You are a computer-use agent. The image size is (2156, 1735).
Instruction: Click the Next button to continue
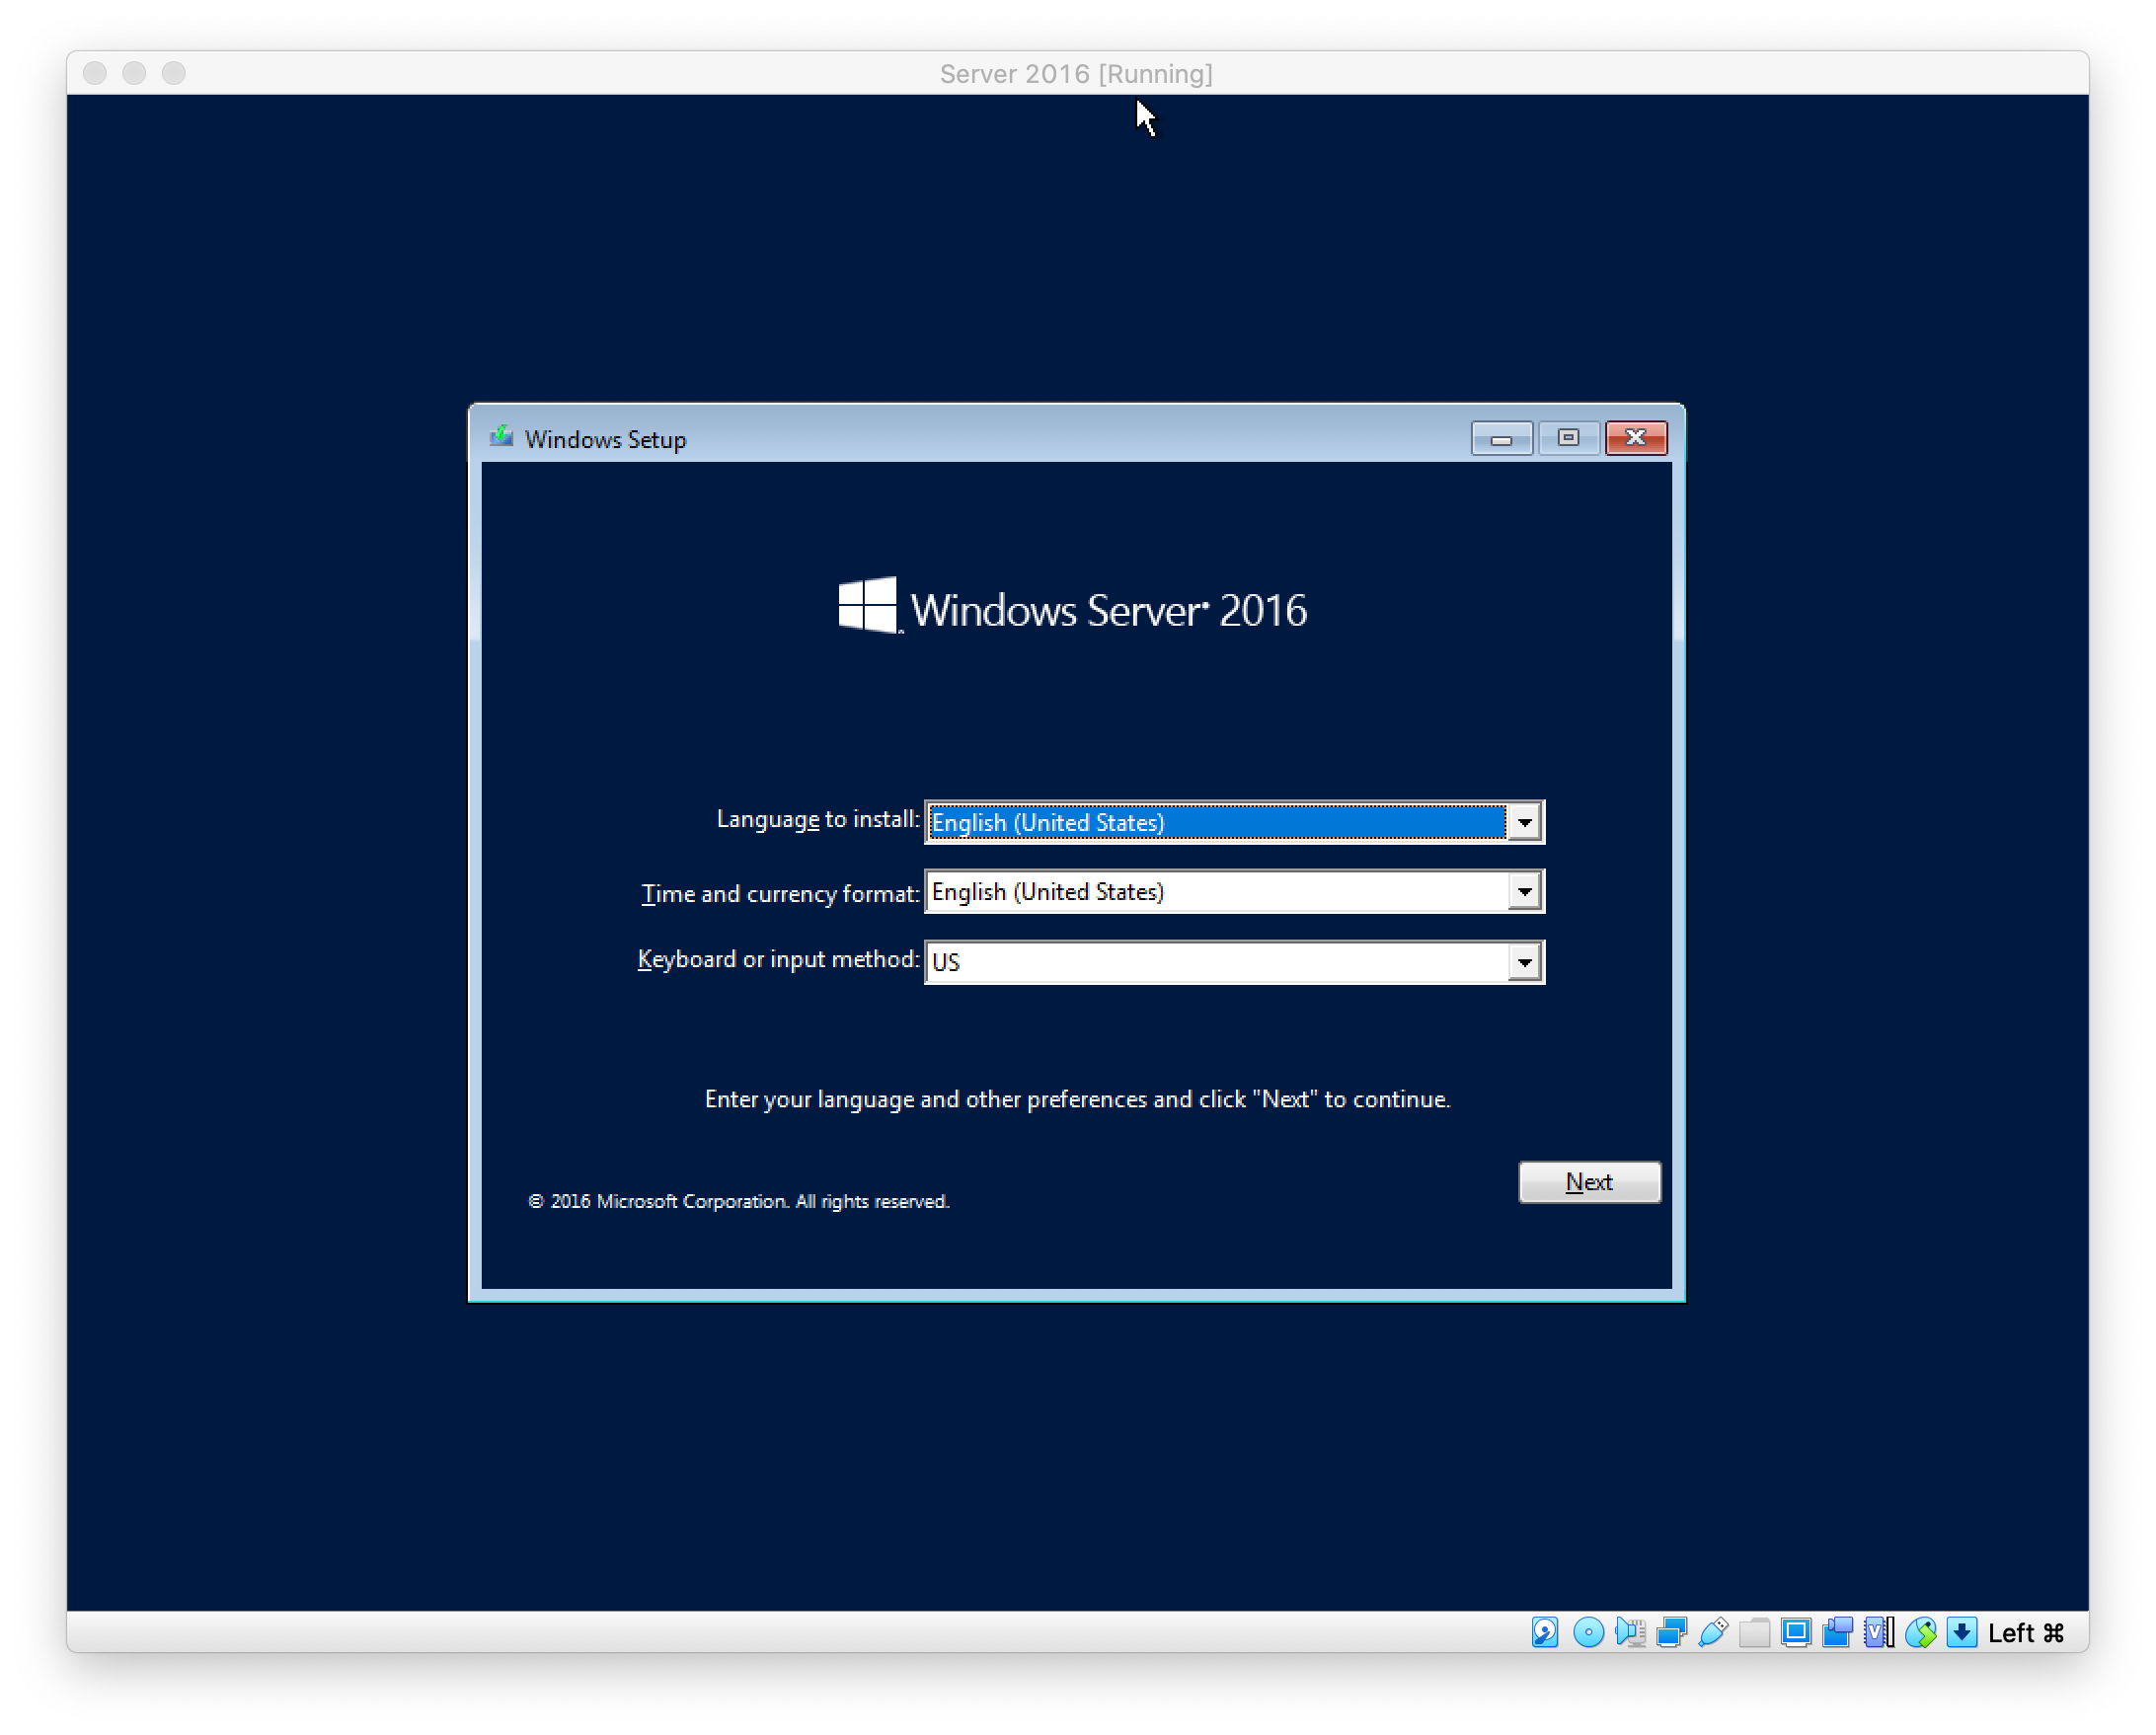1587,1179
